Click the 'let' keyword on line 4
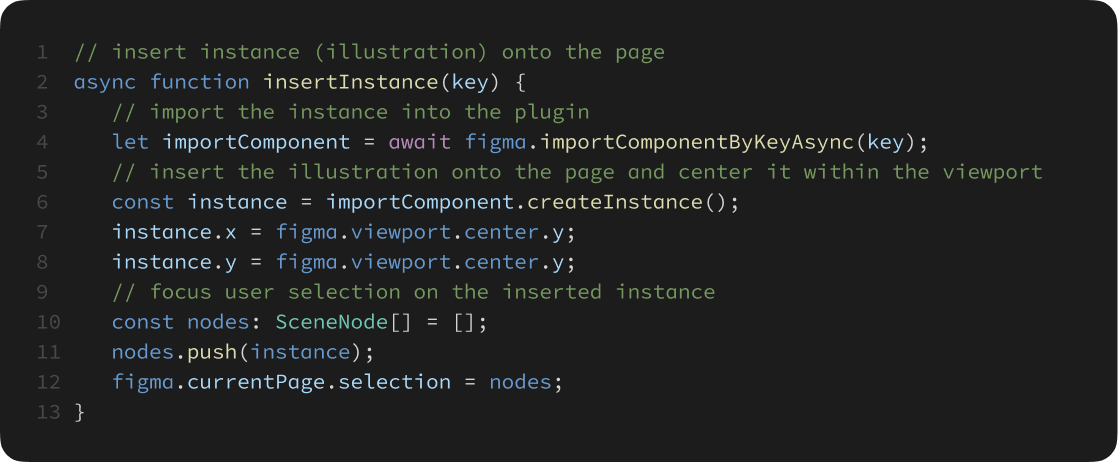Image resolution: width=1118 pixels, height=462 pixels. 130,143
